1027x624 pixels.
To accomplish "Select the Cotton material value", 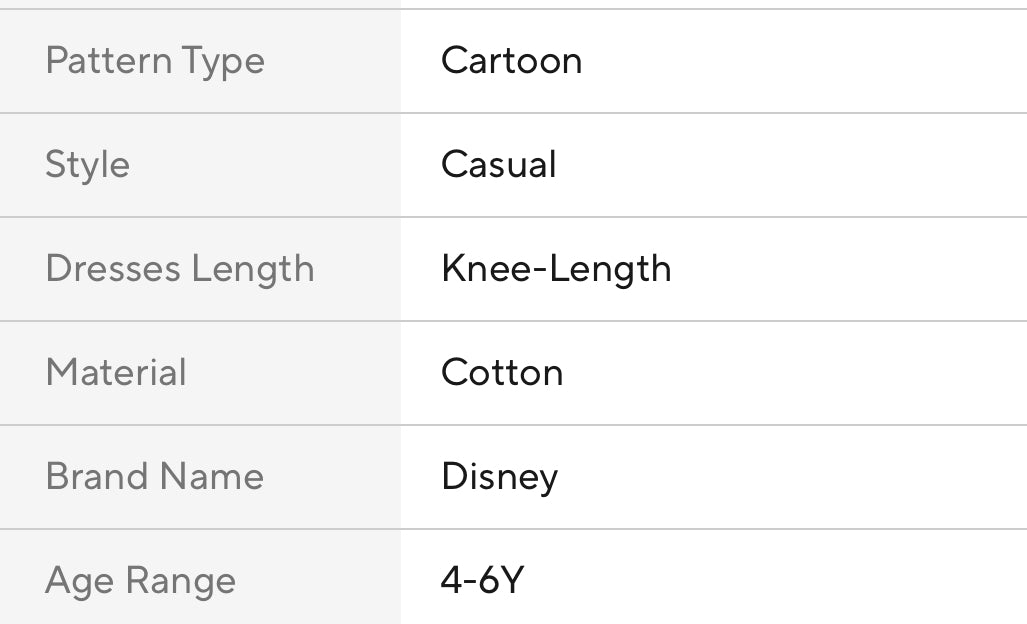I will click(502, 373).
